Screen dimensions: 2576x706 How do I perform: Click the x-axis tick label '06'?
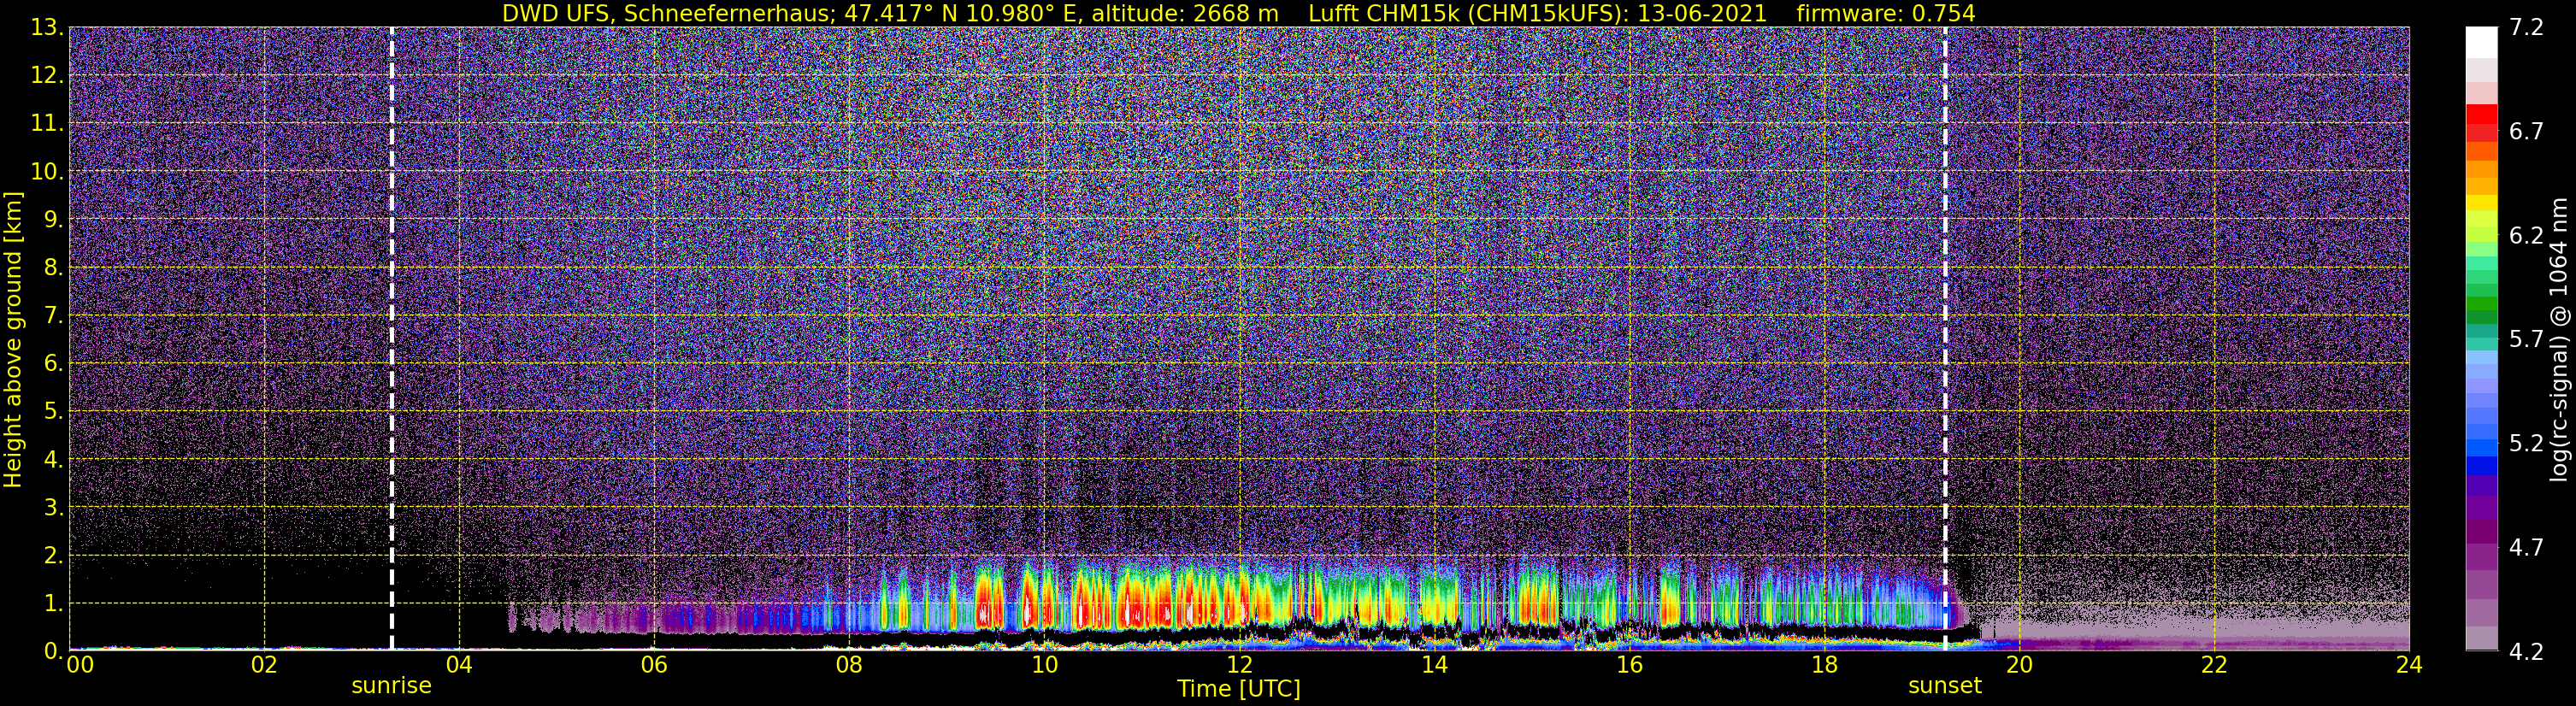point(654,666)
